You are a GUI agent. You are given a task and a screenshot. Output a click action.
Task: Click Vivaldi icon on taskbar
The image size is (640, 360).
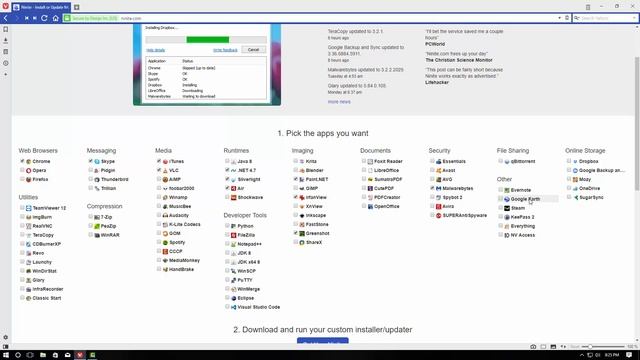(80, 355)
